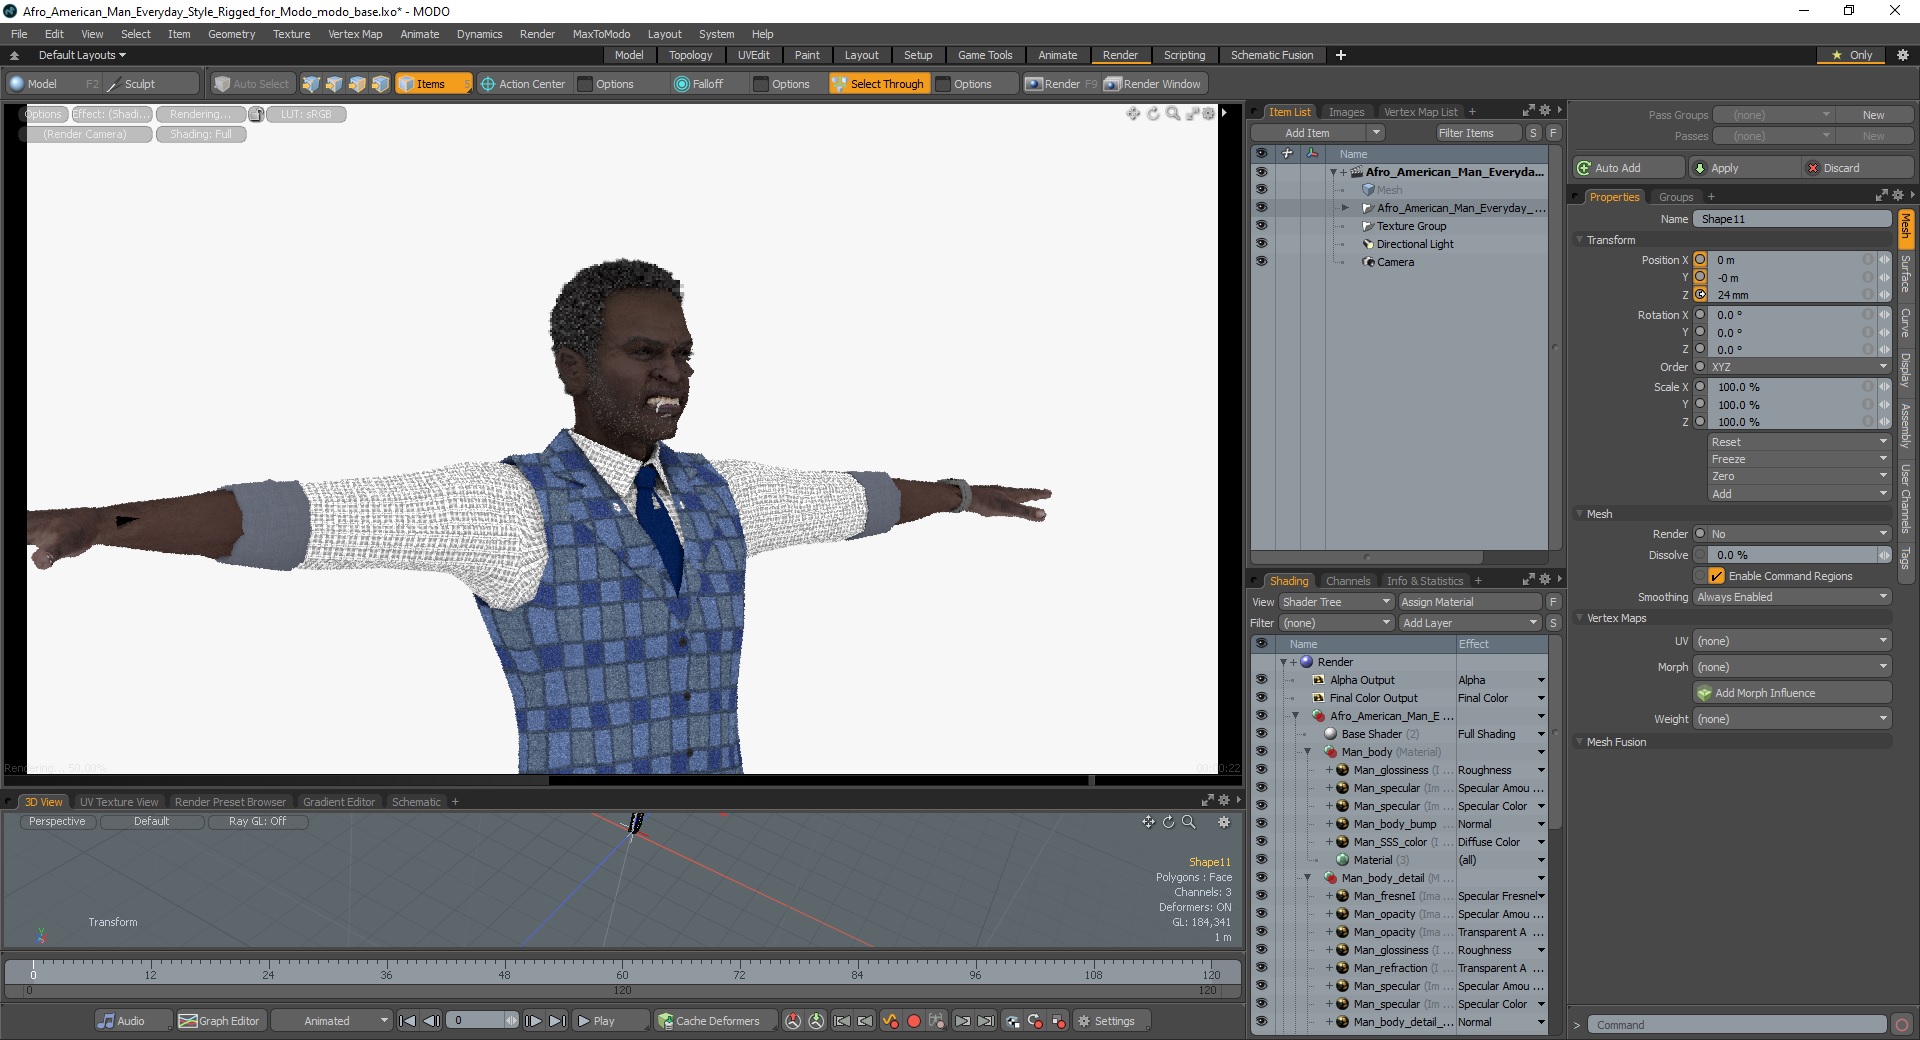Click the Command input field
The height and width of the screenshot is (1040, 1920).
coord(1738,1025)
